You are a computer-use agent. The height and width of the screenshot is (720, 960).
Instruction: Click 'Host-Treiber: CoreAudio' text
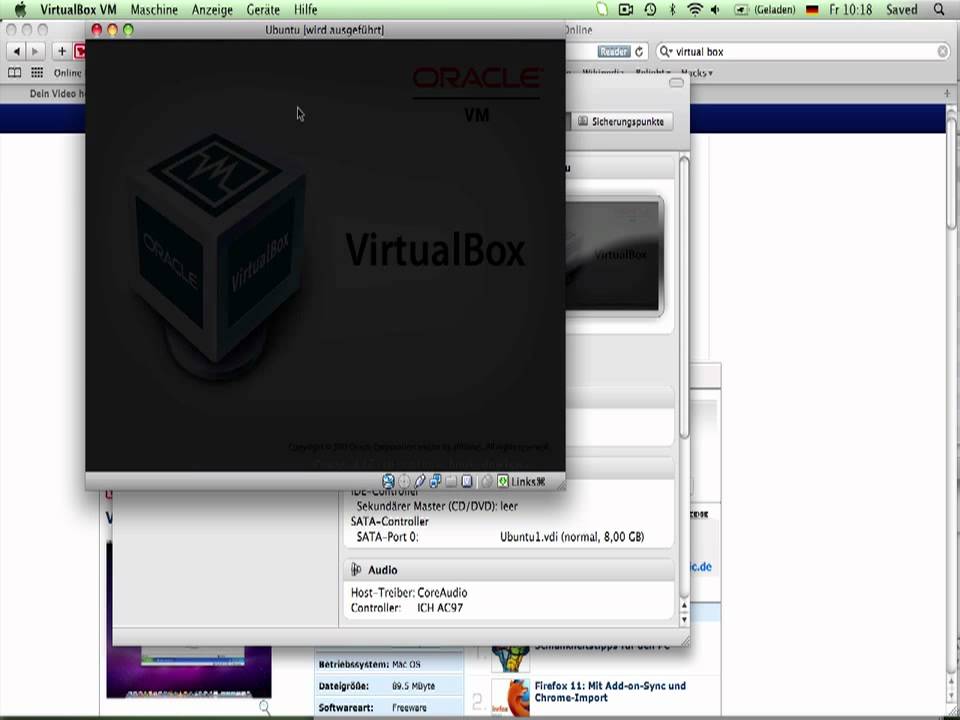[x=409, y=593]
